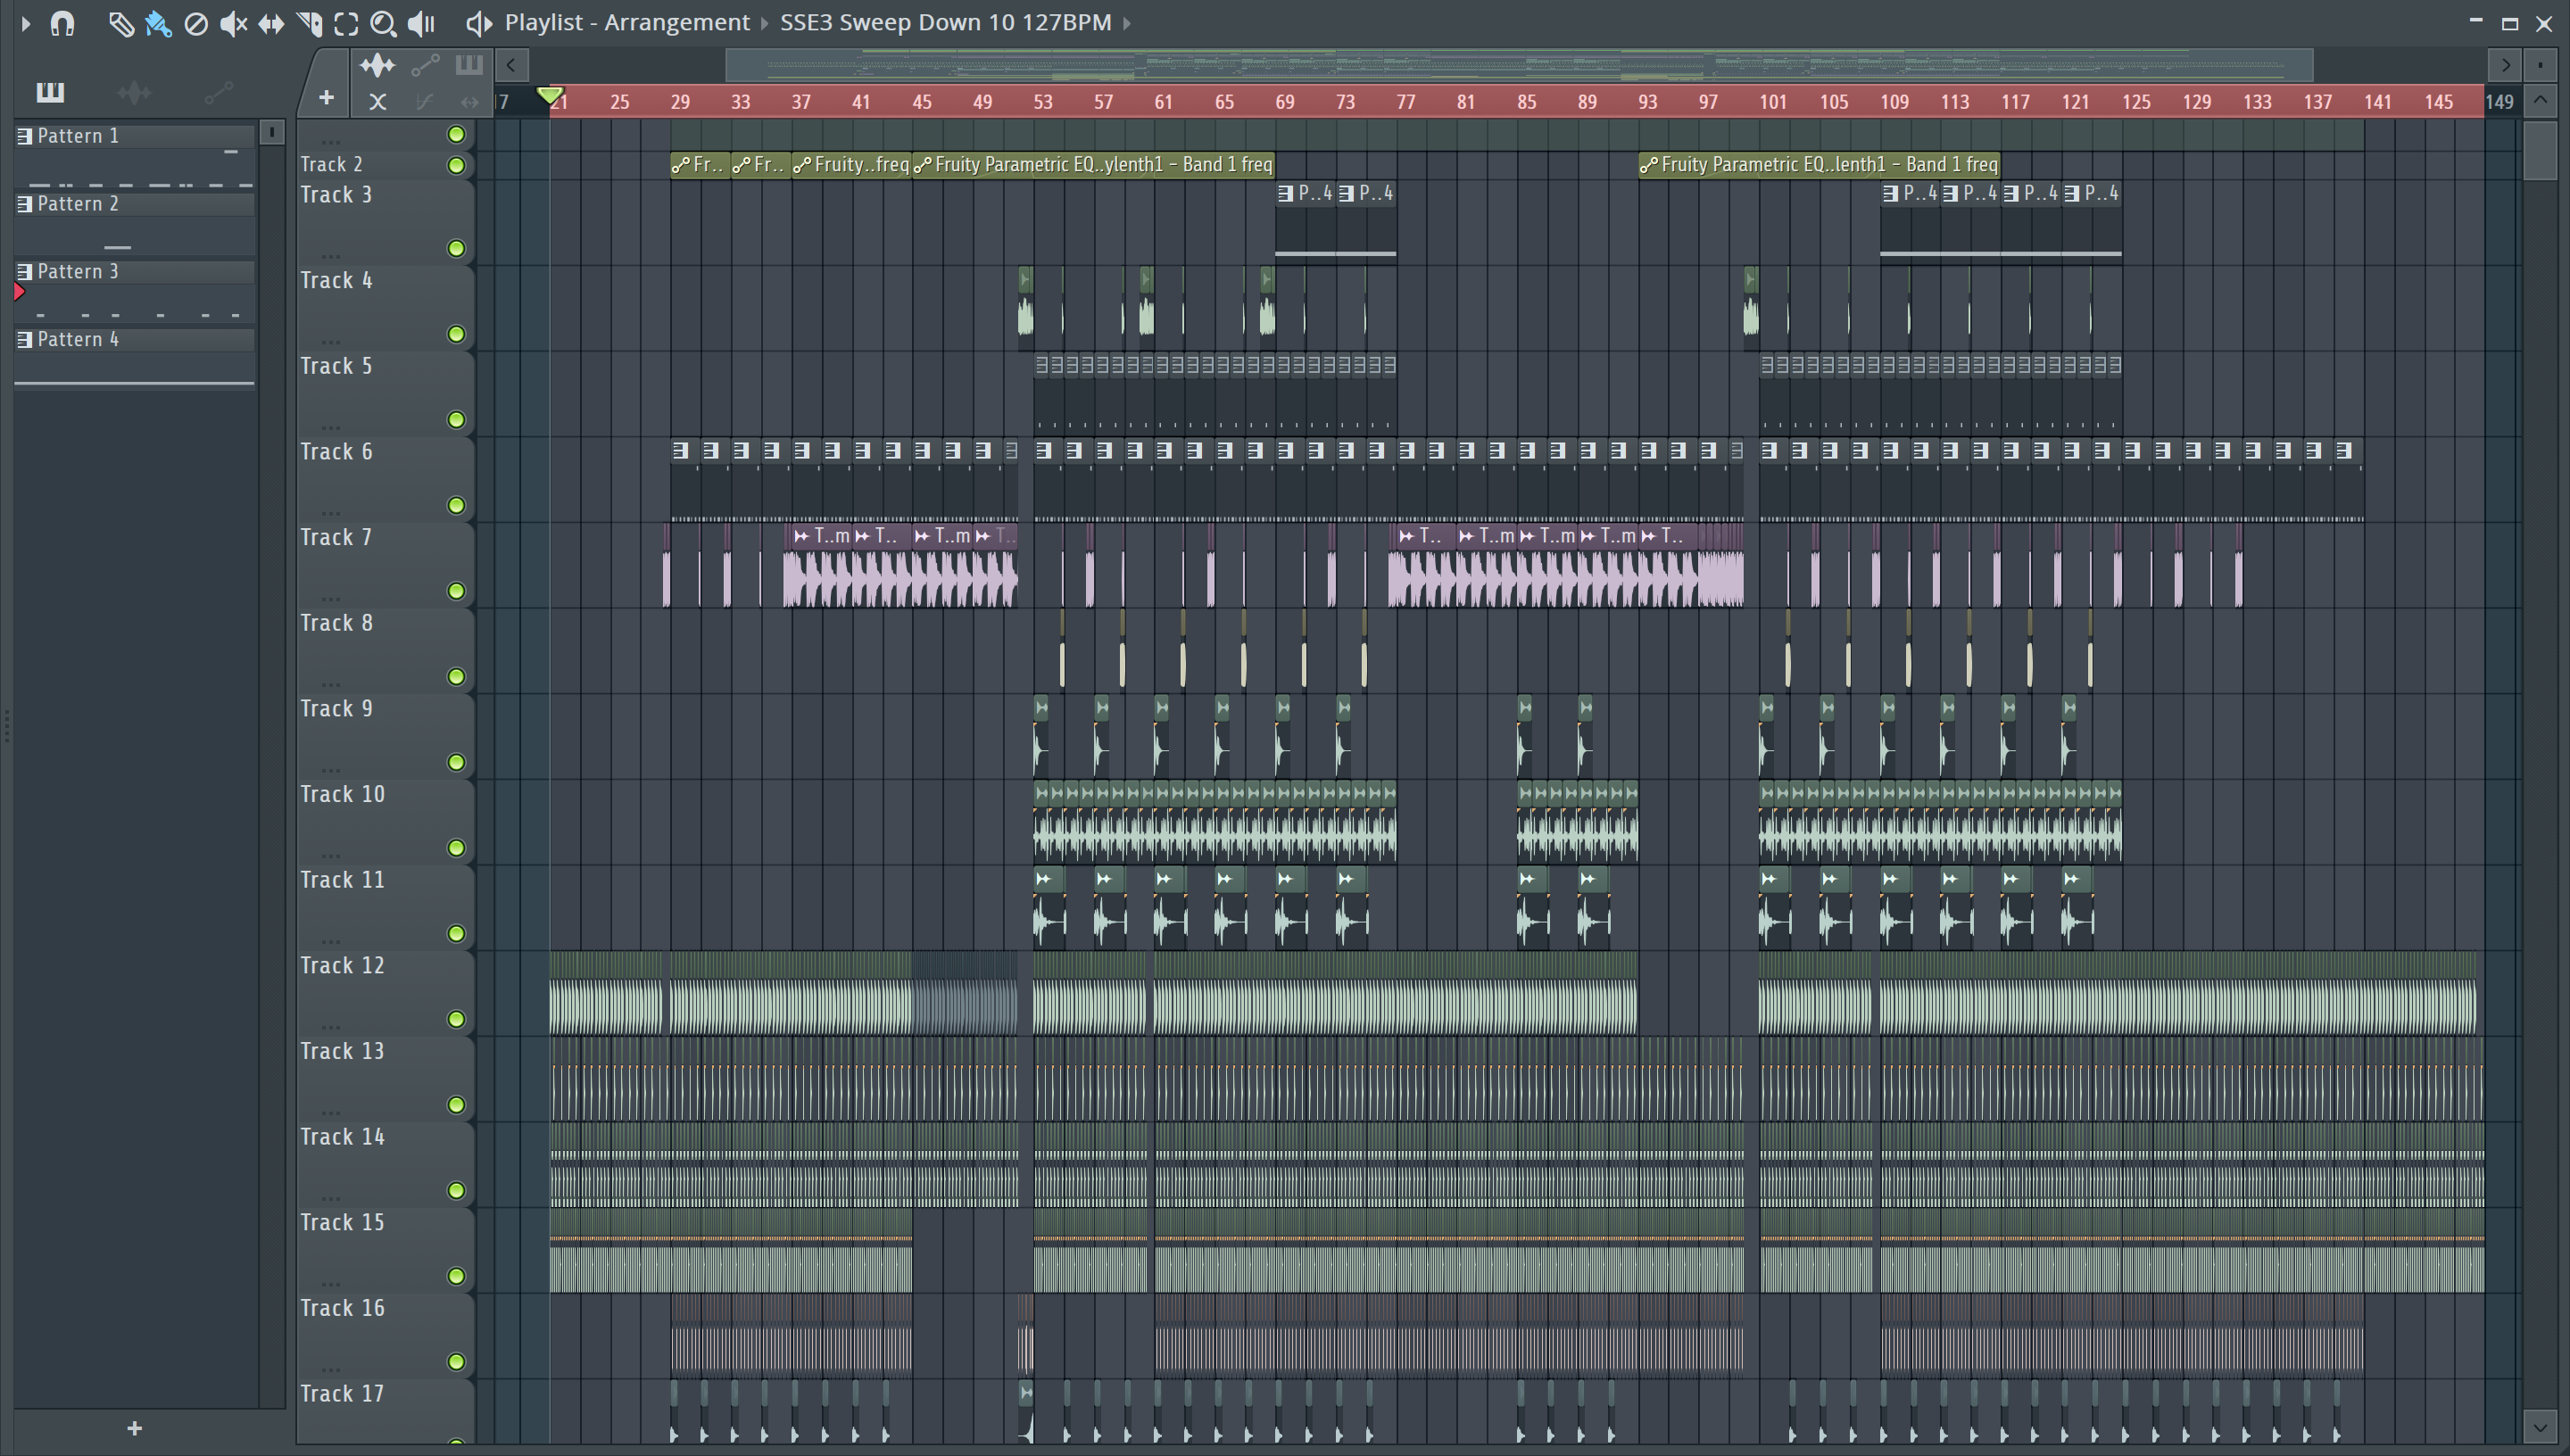The height and width of the screenshot is (1456, 2570).
Task: Select the Track 2 header
Action: click(385, 164)
